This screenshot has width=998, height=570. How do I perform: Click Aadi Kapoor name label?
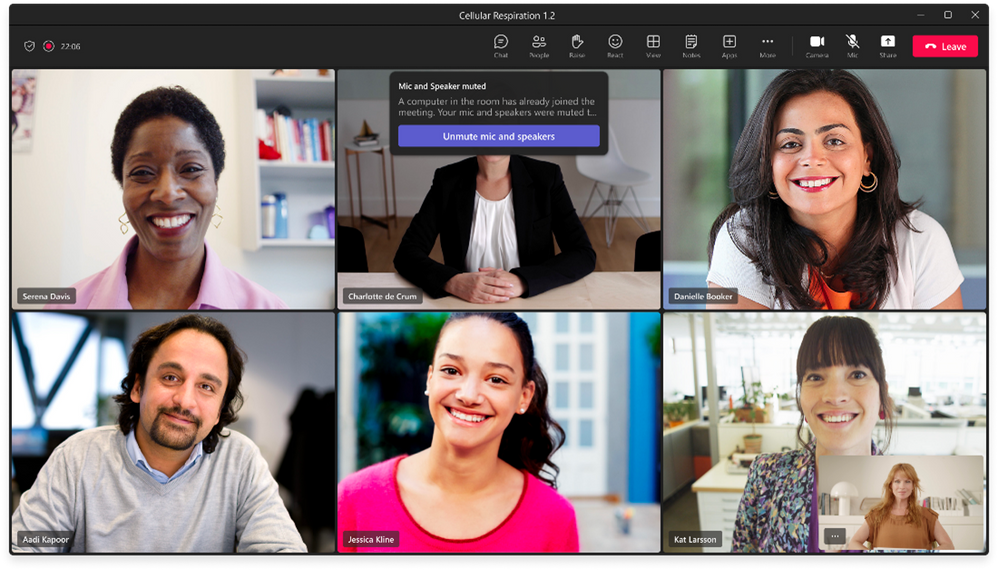pos(46,539)
